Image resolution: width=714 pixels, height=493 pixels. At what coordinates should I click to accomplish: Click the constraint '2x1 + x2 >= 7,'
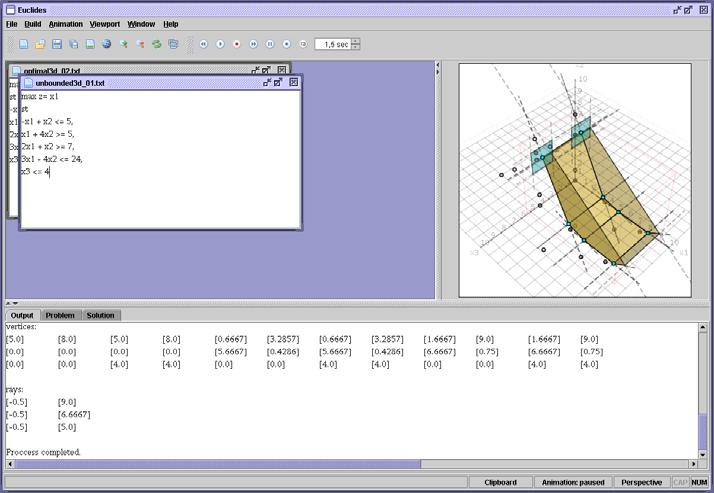pos(48,147)
